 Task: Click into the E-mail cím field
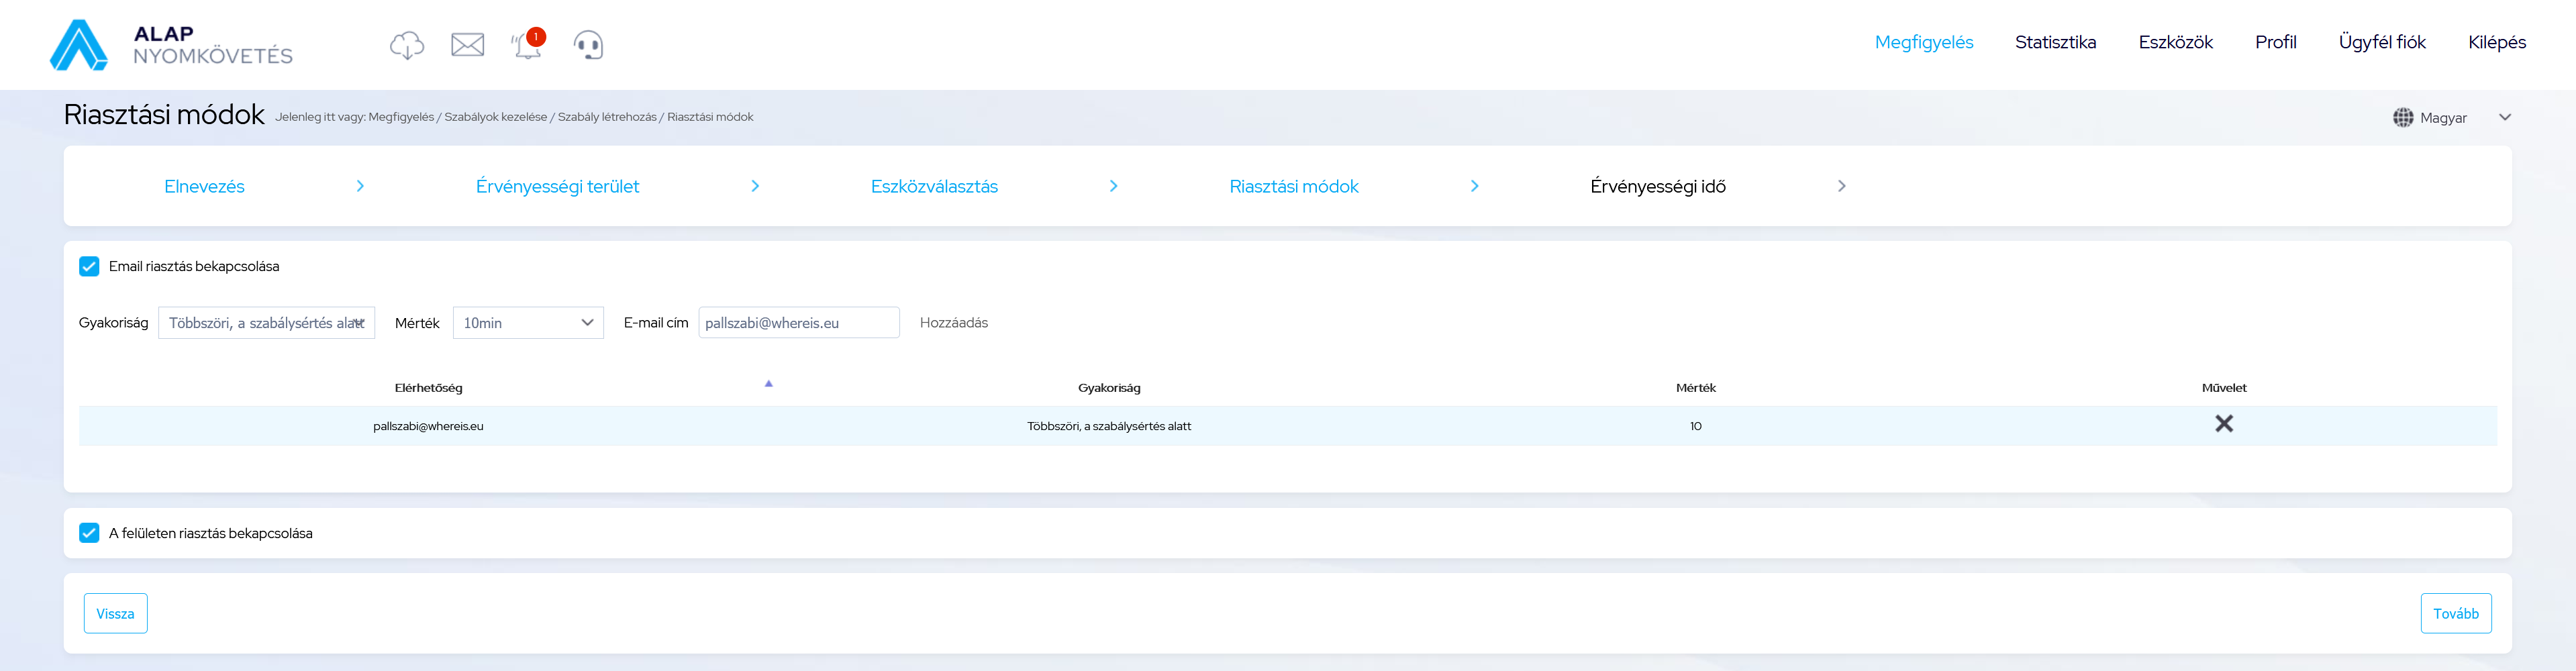[798, 323]
